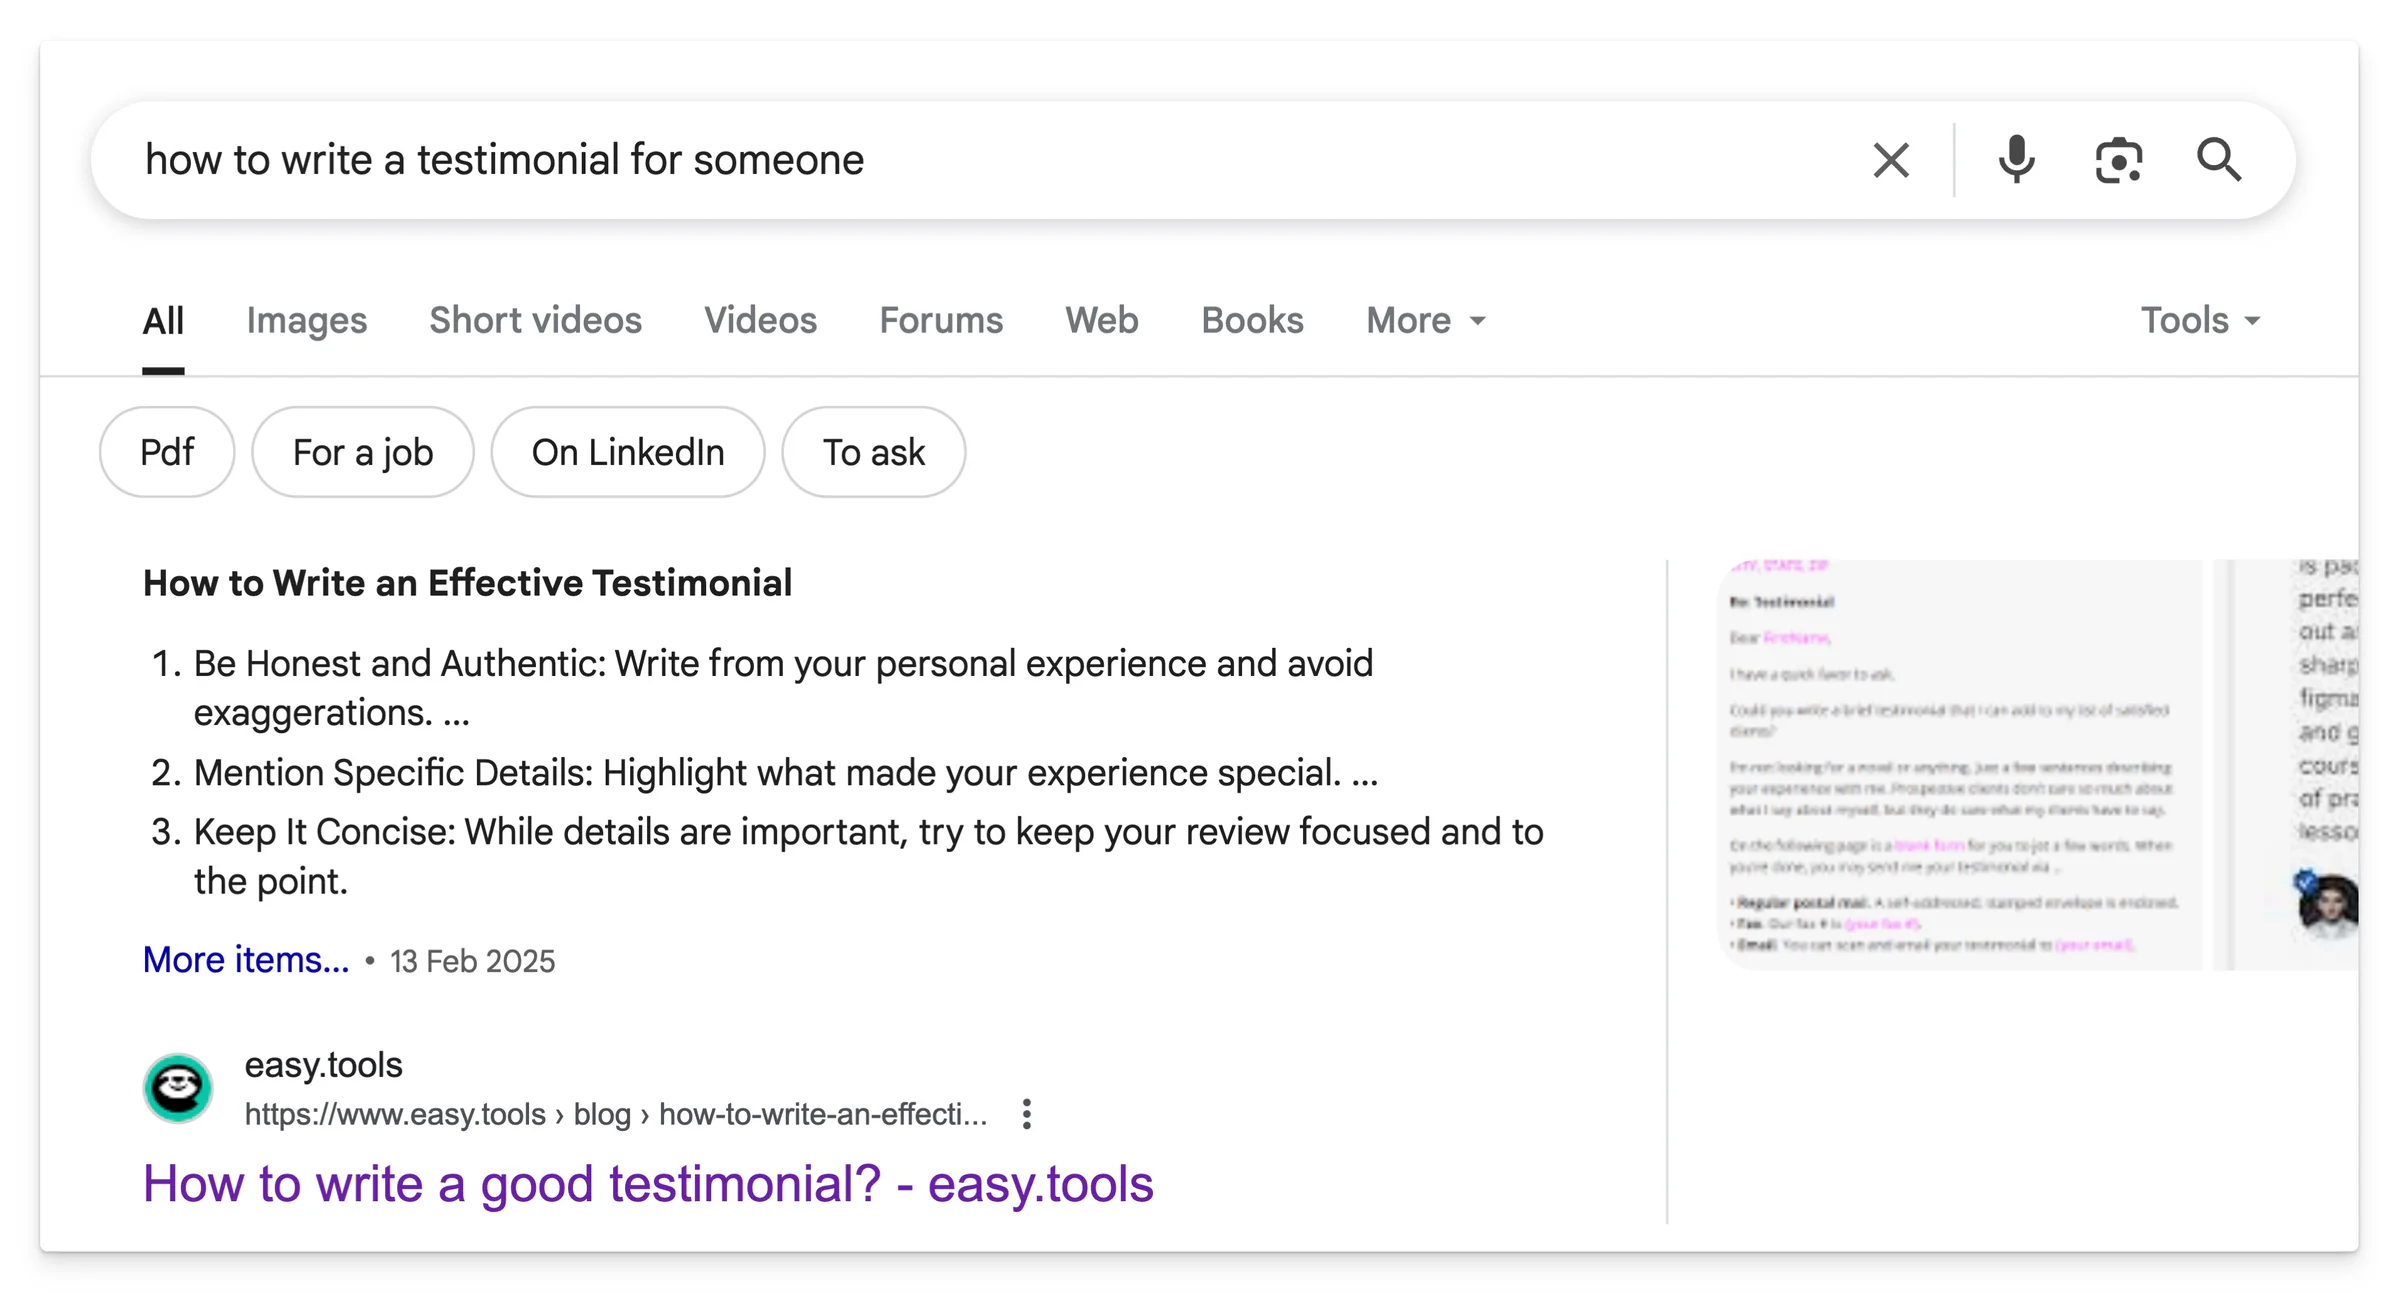
Task: Switch to the Videos tab
Action: (760, 321)
